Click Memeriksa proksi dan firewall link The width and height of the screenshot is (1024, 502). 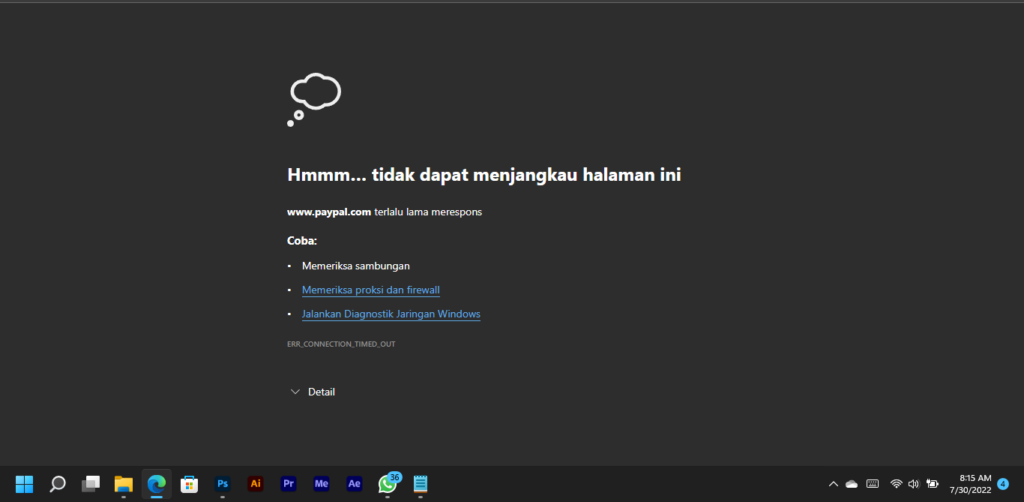point(370,290)
